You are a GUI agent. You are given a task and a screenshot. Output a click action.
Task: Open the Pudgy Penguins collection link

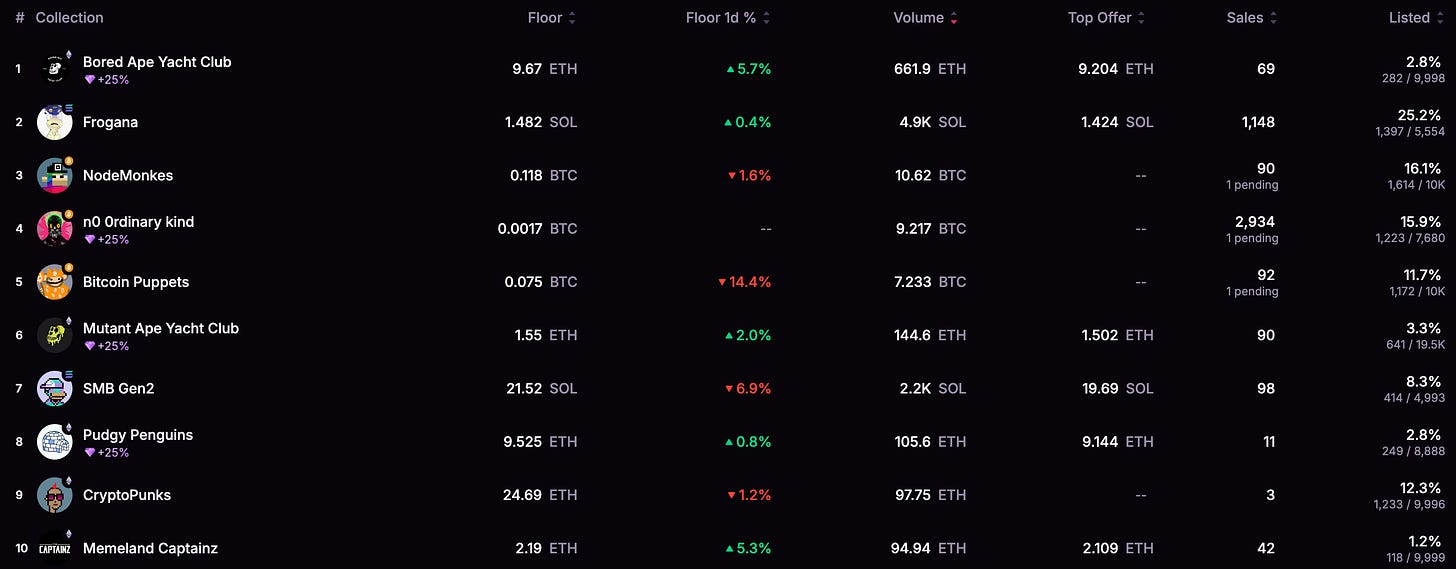[138, 435]
